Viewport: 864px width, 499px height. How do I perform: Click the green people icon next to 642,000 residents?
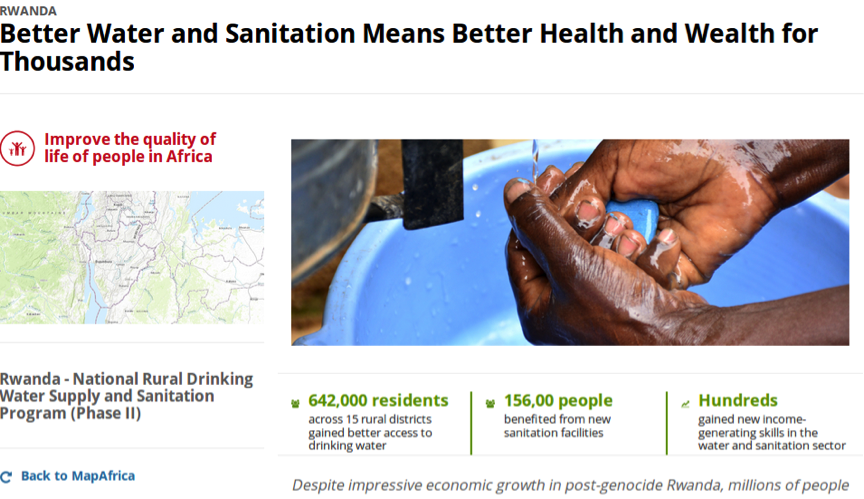[295, 404]
